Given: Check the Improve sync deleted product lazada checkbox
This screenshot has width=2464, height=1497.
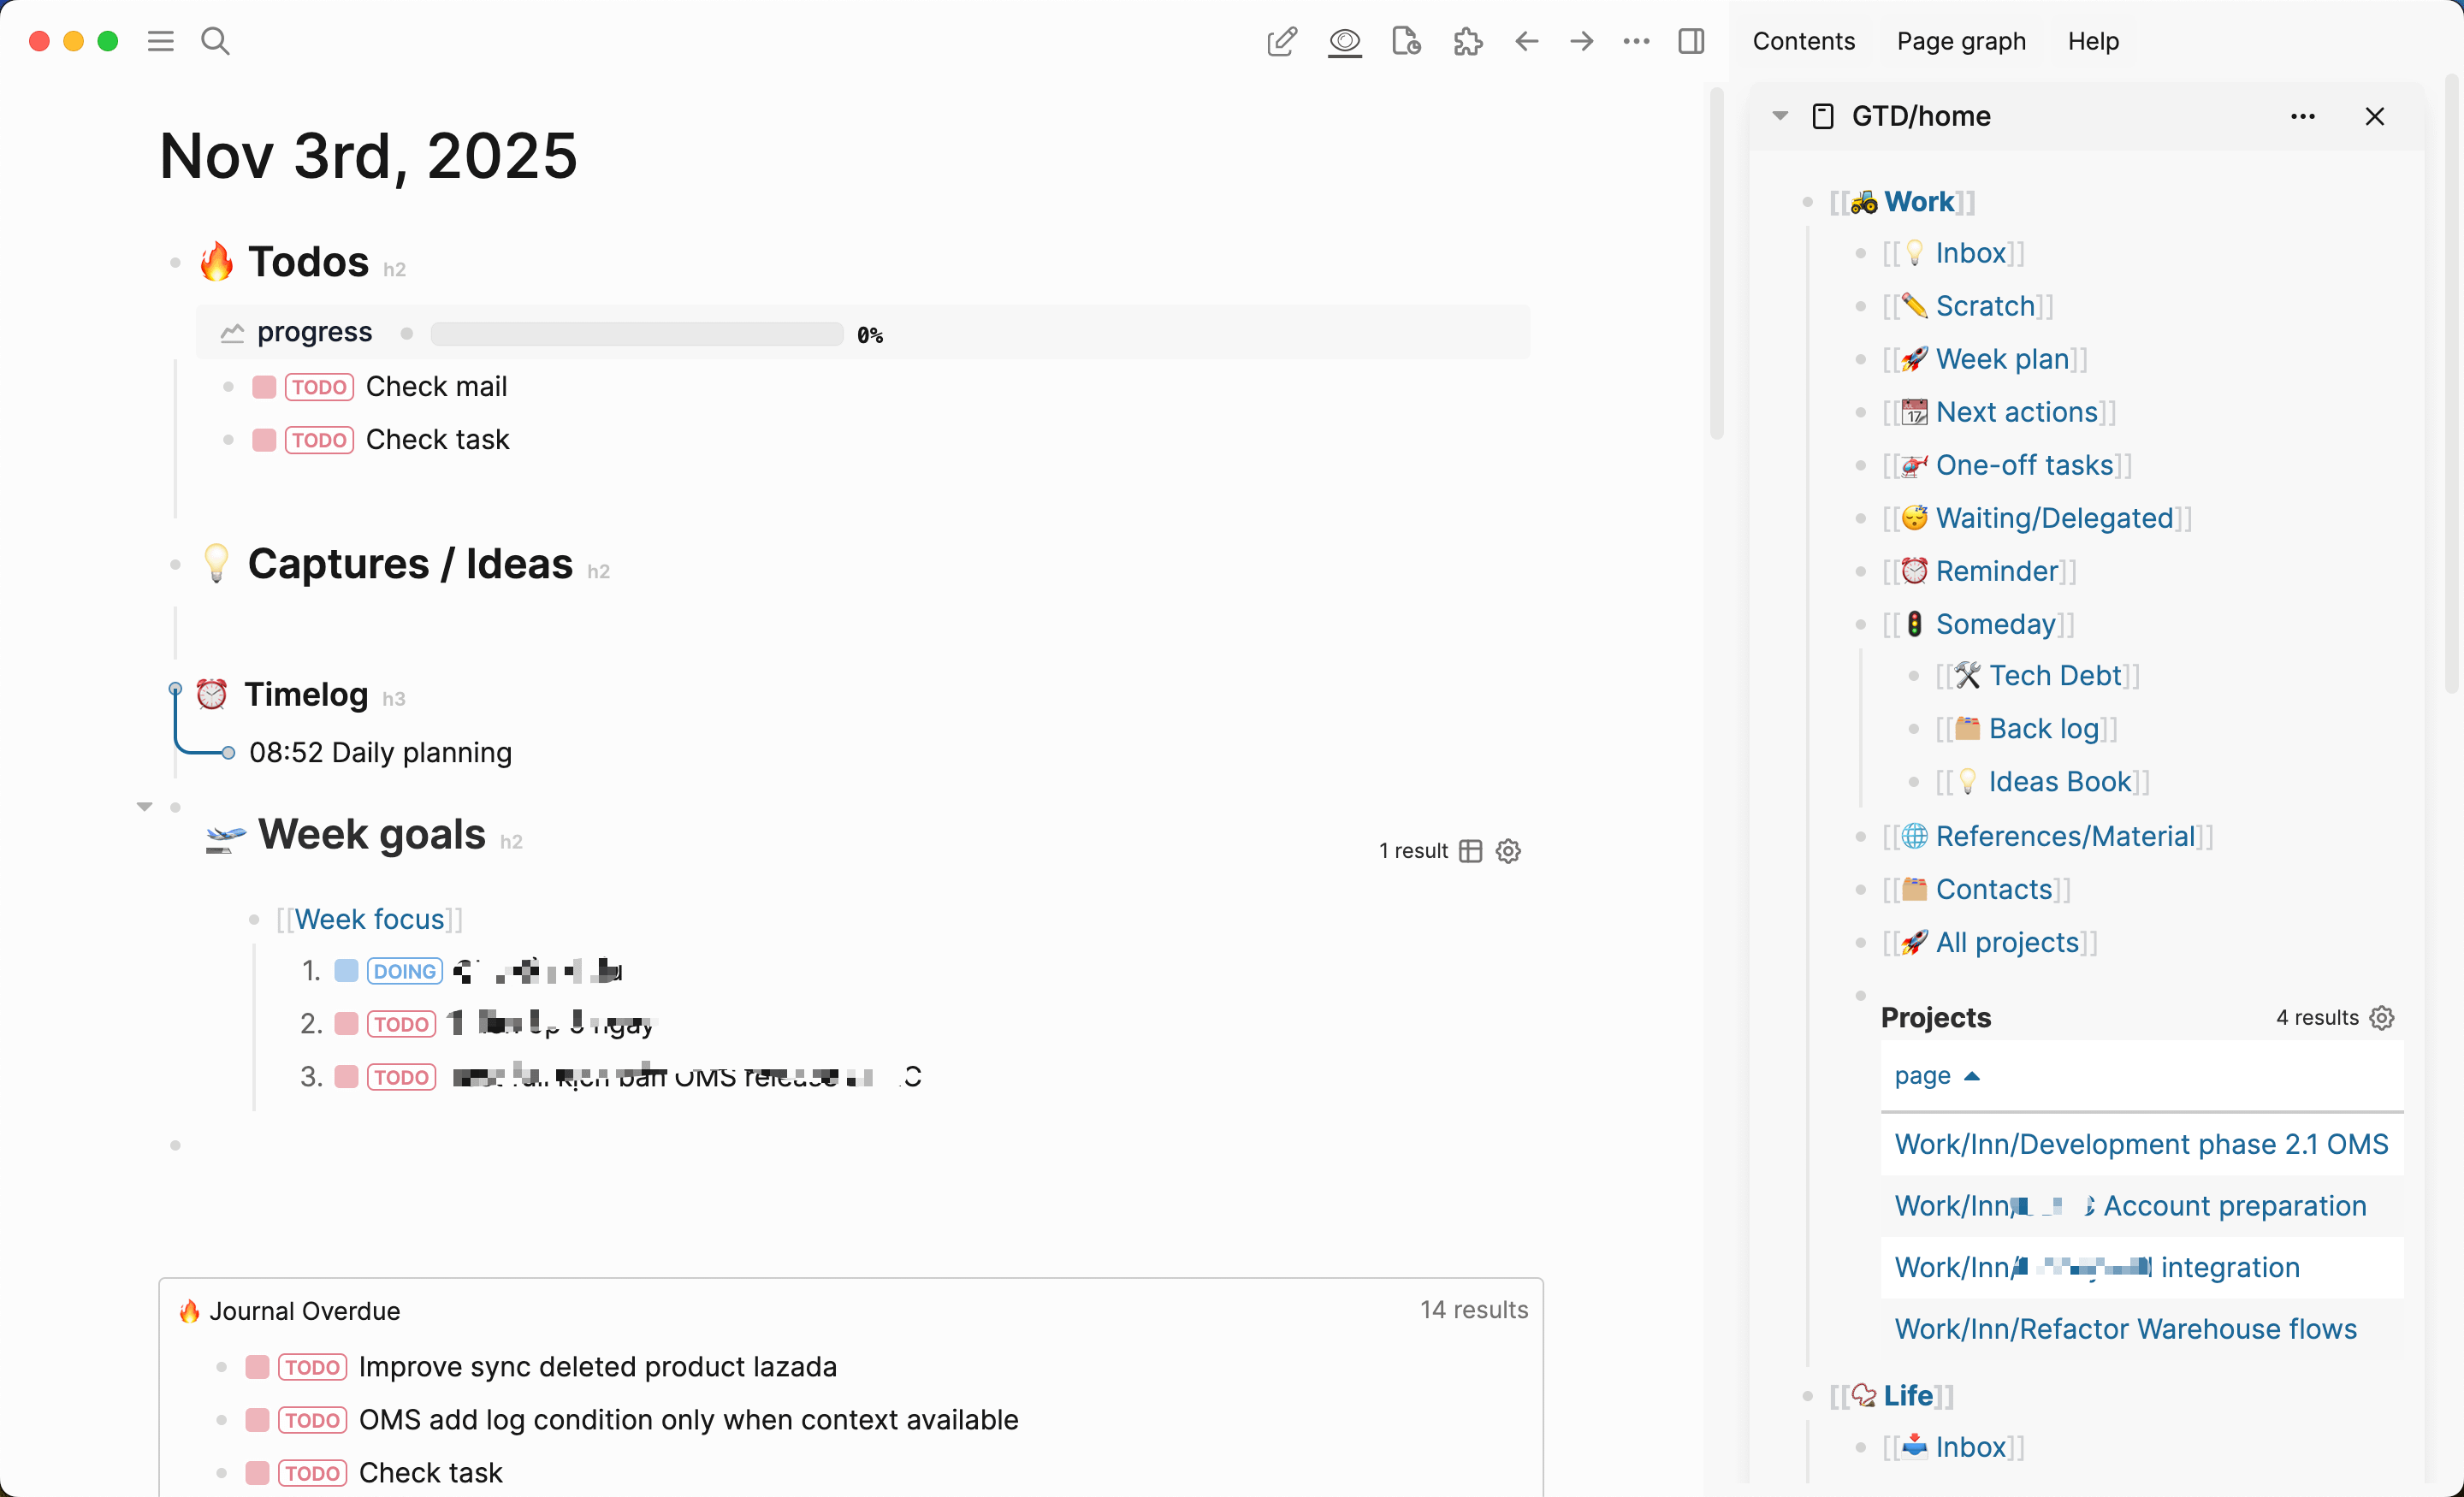Looking at the screenshot, I should [x=257, y=1367].
